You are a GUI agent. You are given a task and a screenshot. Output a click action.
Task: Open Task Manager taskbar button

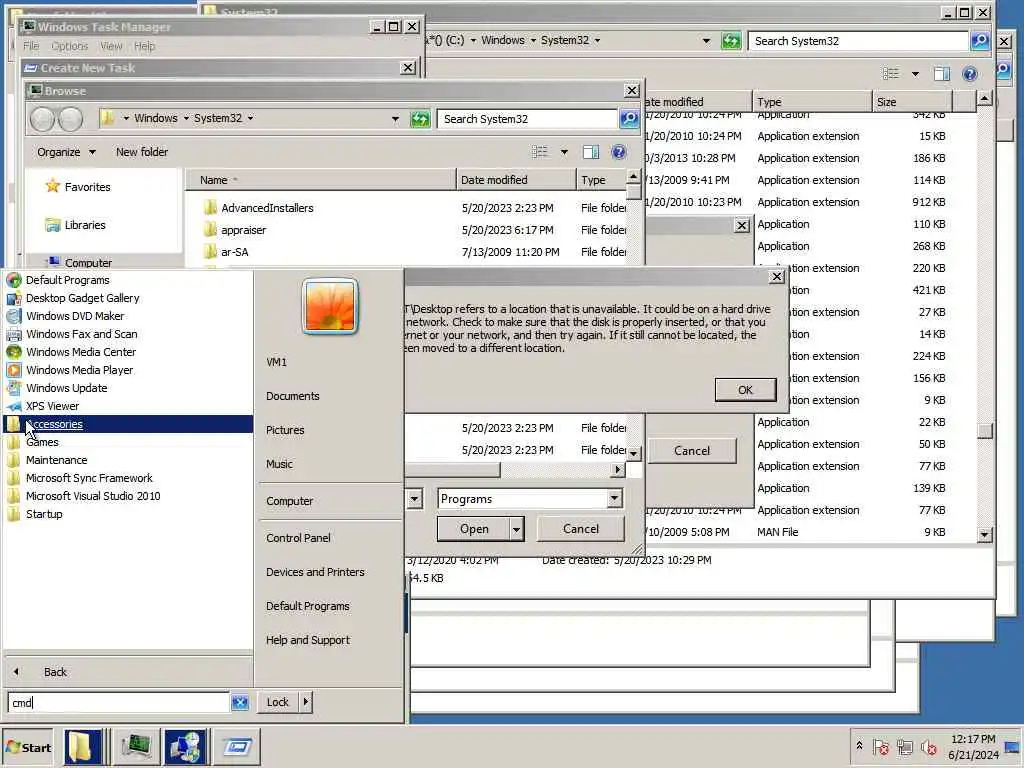tap(136, 747)
